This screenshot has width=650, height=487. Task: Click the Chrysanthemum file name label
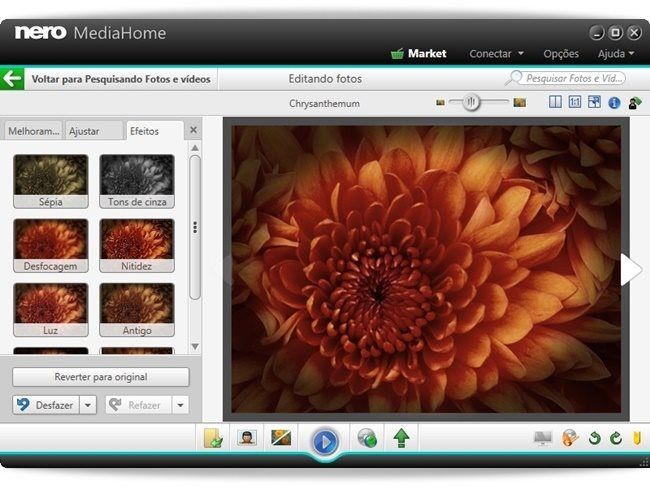tap(324, 103)
